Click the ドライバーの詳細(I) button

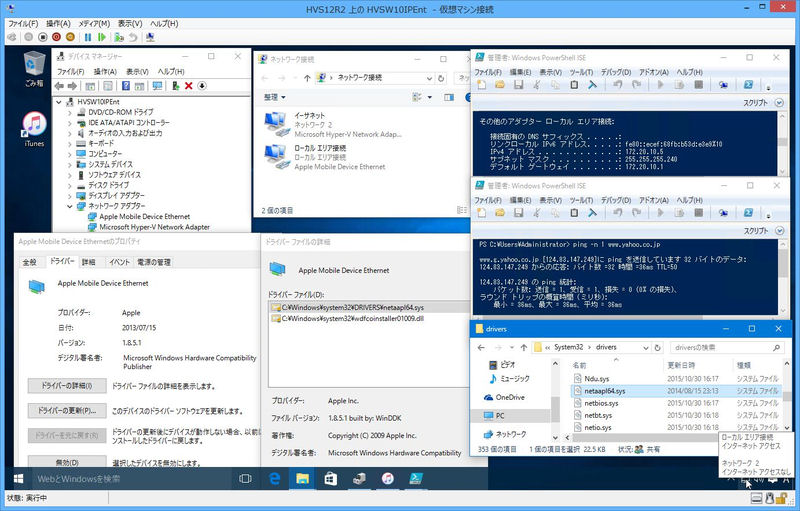click(67, 386)
